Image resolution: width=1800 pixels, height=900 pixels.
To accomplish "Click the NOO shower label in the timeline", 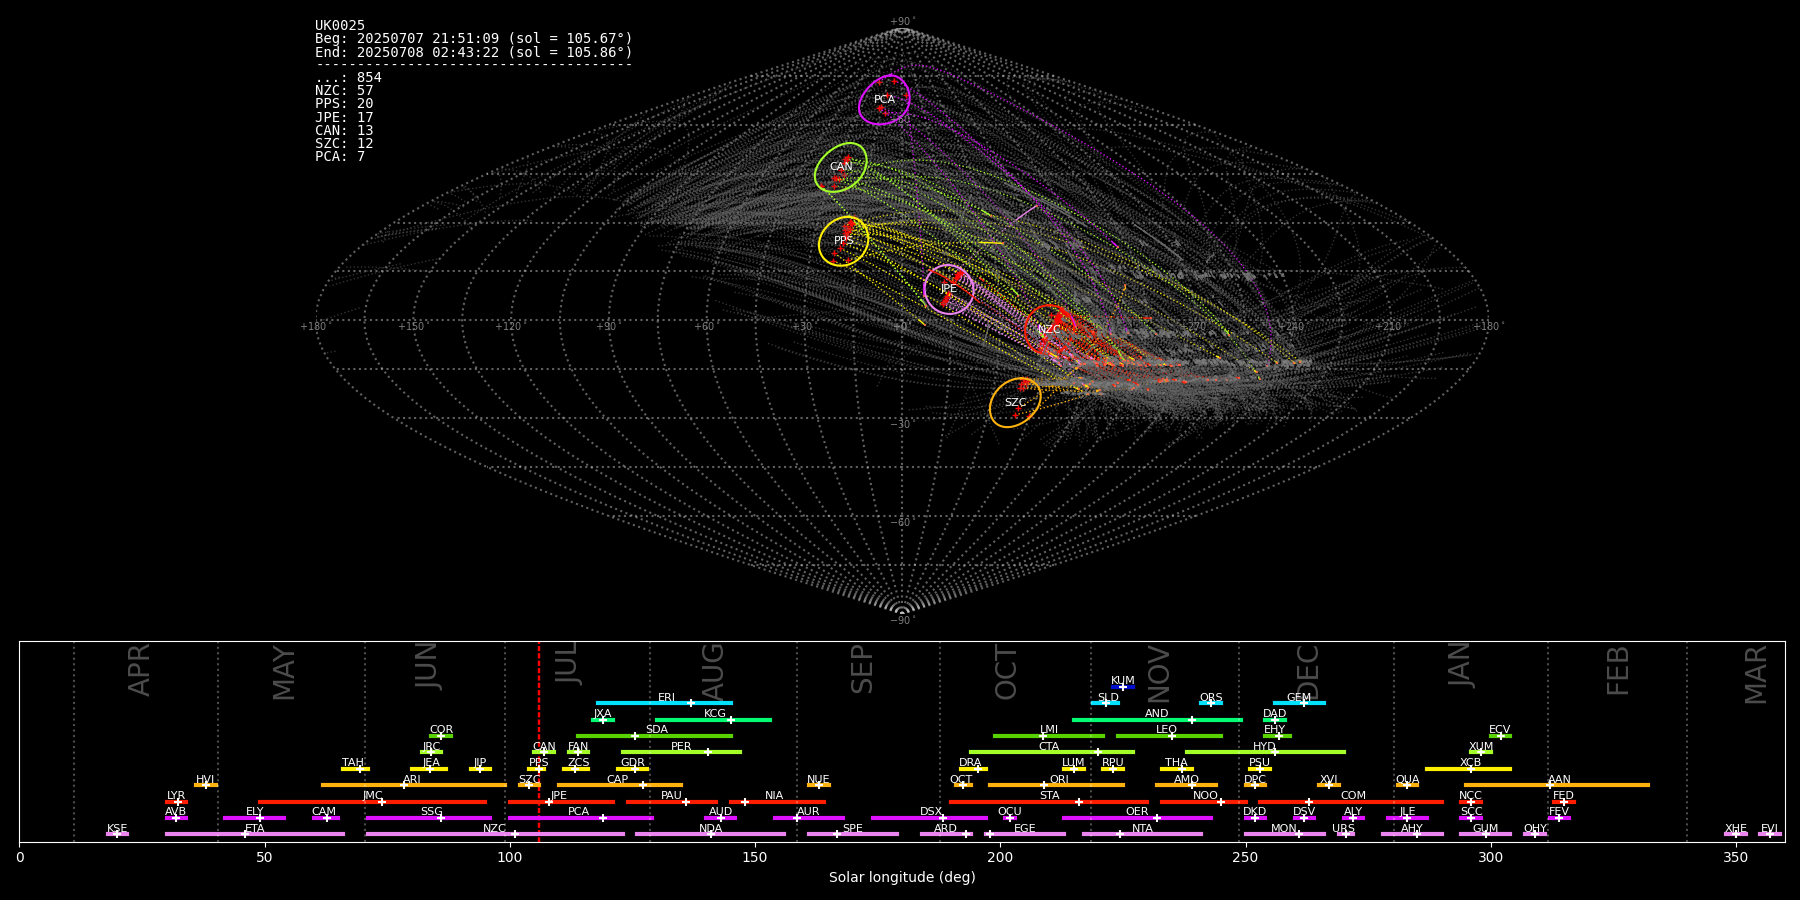I will click(1205, 796).
